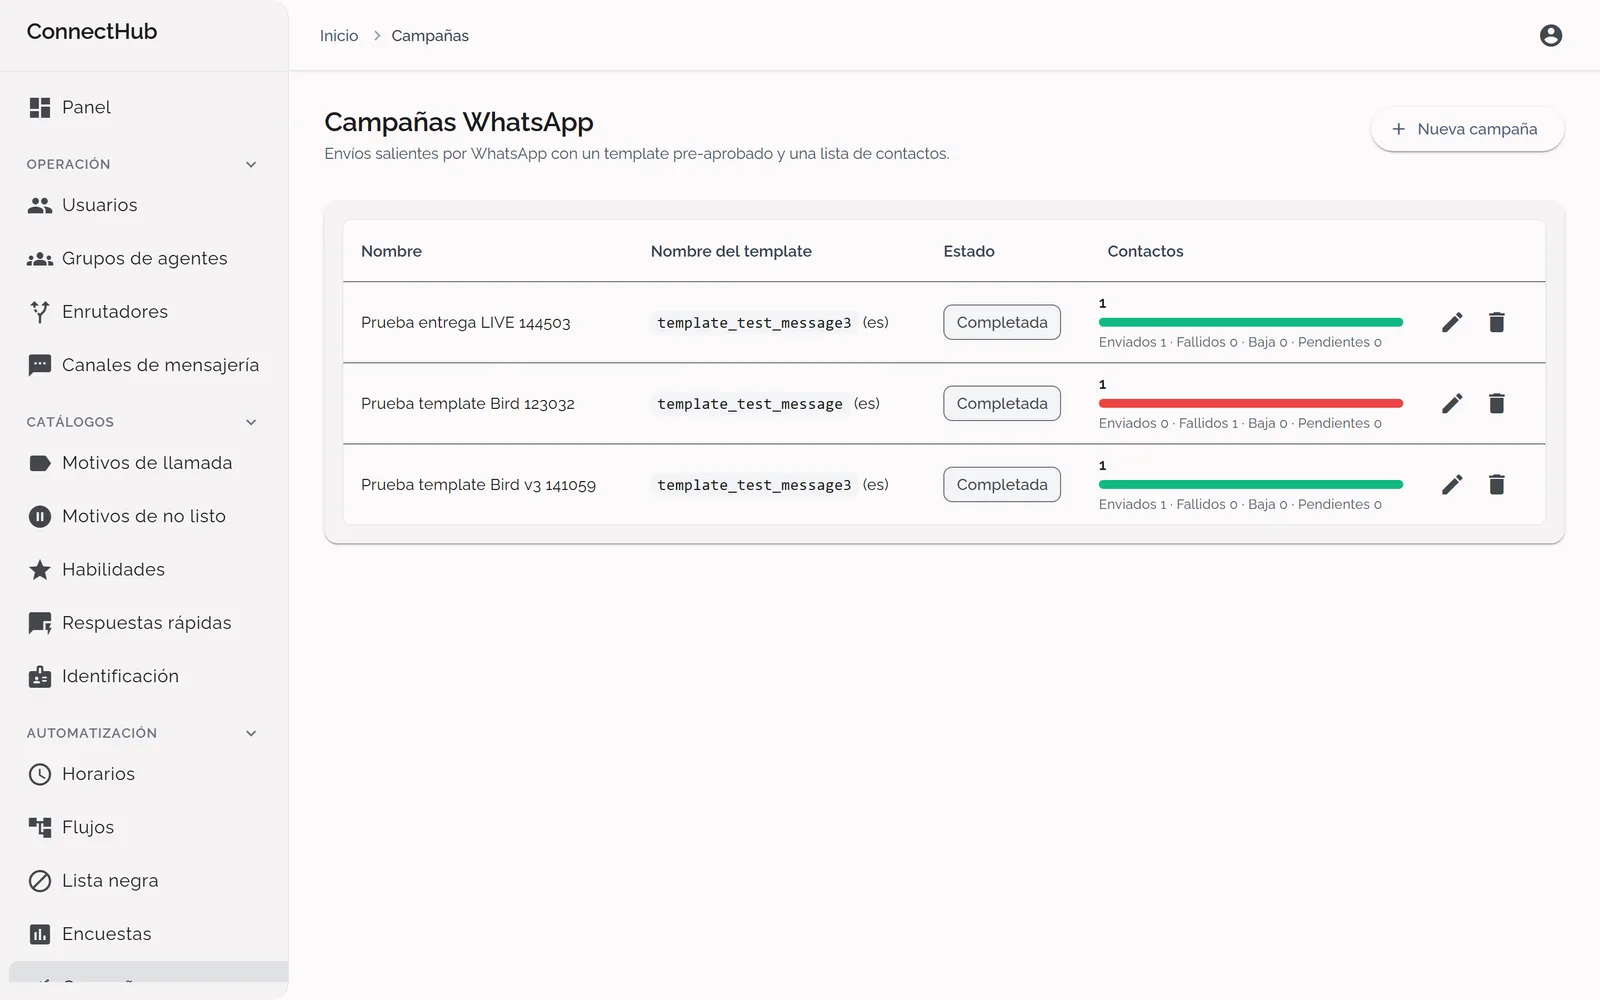Click the Motivos de llamada tag icon

click(x=40, y=463)
